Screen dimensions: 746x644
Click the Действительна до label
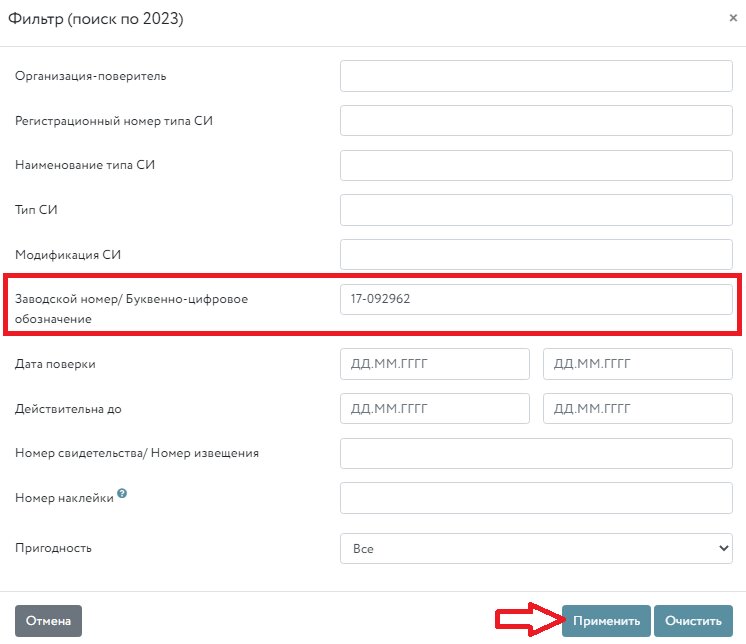[68, 409]
